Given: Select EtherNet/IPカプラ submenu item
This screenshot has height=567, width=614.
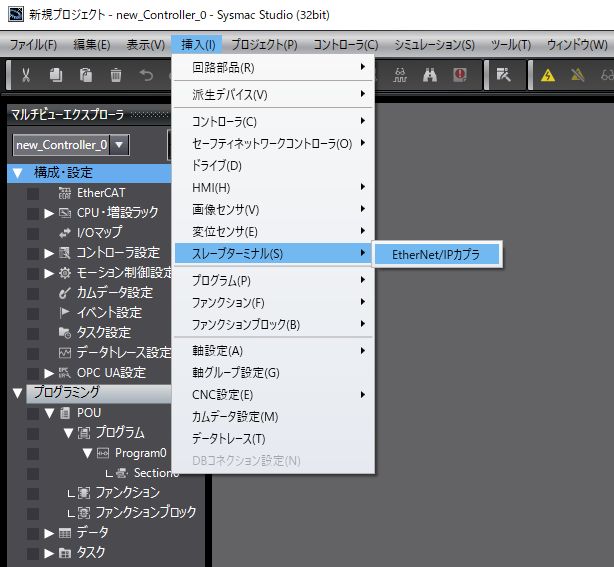Looking at the screenshot, I should [436, 255].
